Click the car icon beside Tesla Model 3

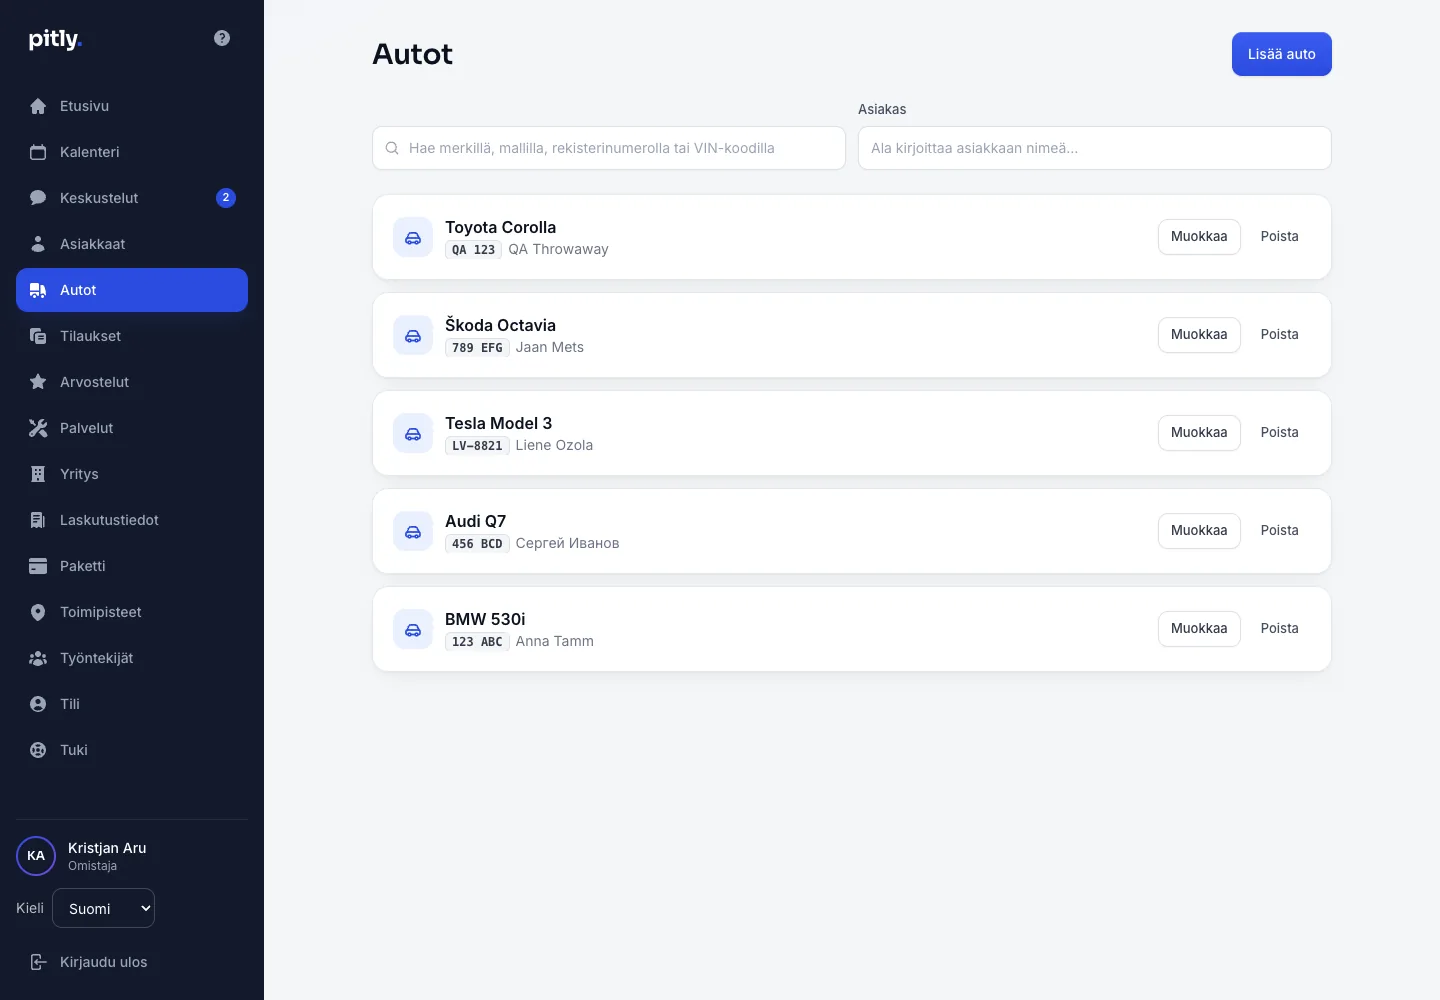tap(413, 433)
